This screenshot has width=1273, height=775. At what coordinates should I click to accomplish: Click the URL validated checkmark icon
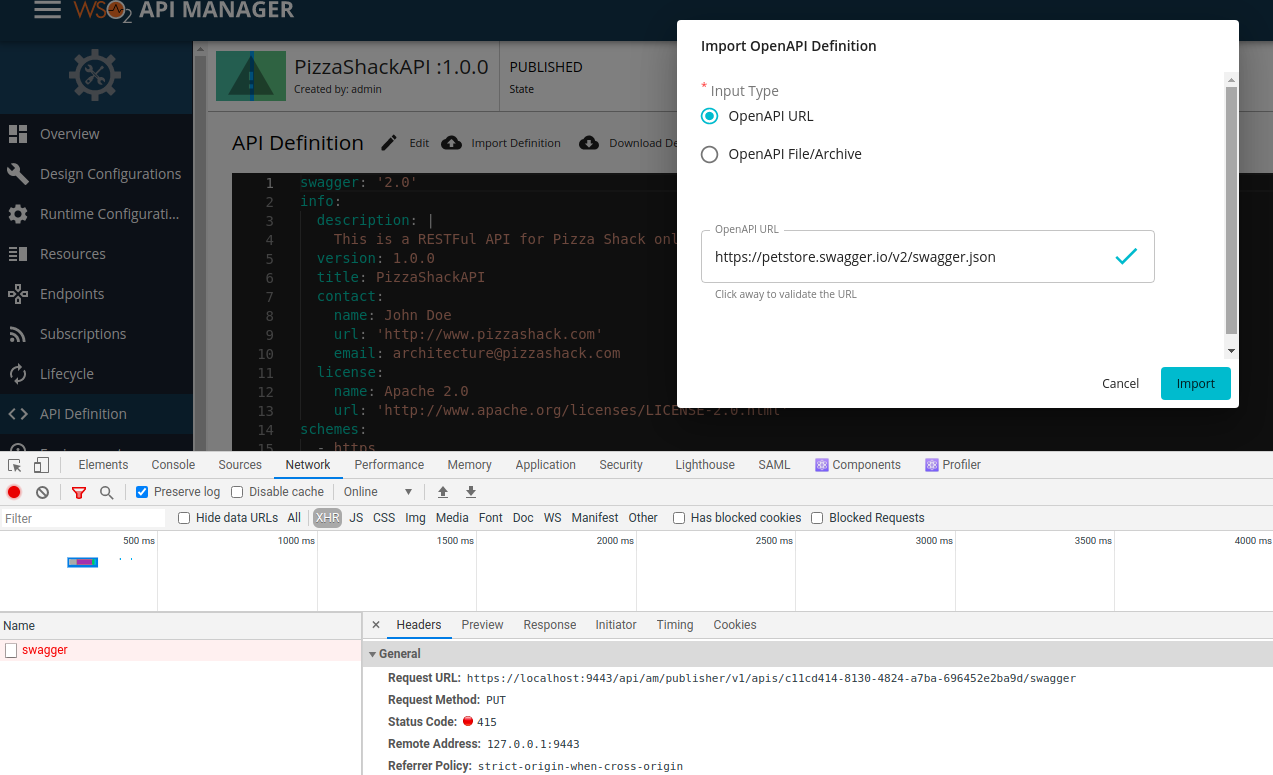coord(1126,257)
